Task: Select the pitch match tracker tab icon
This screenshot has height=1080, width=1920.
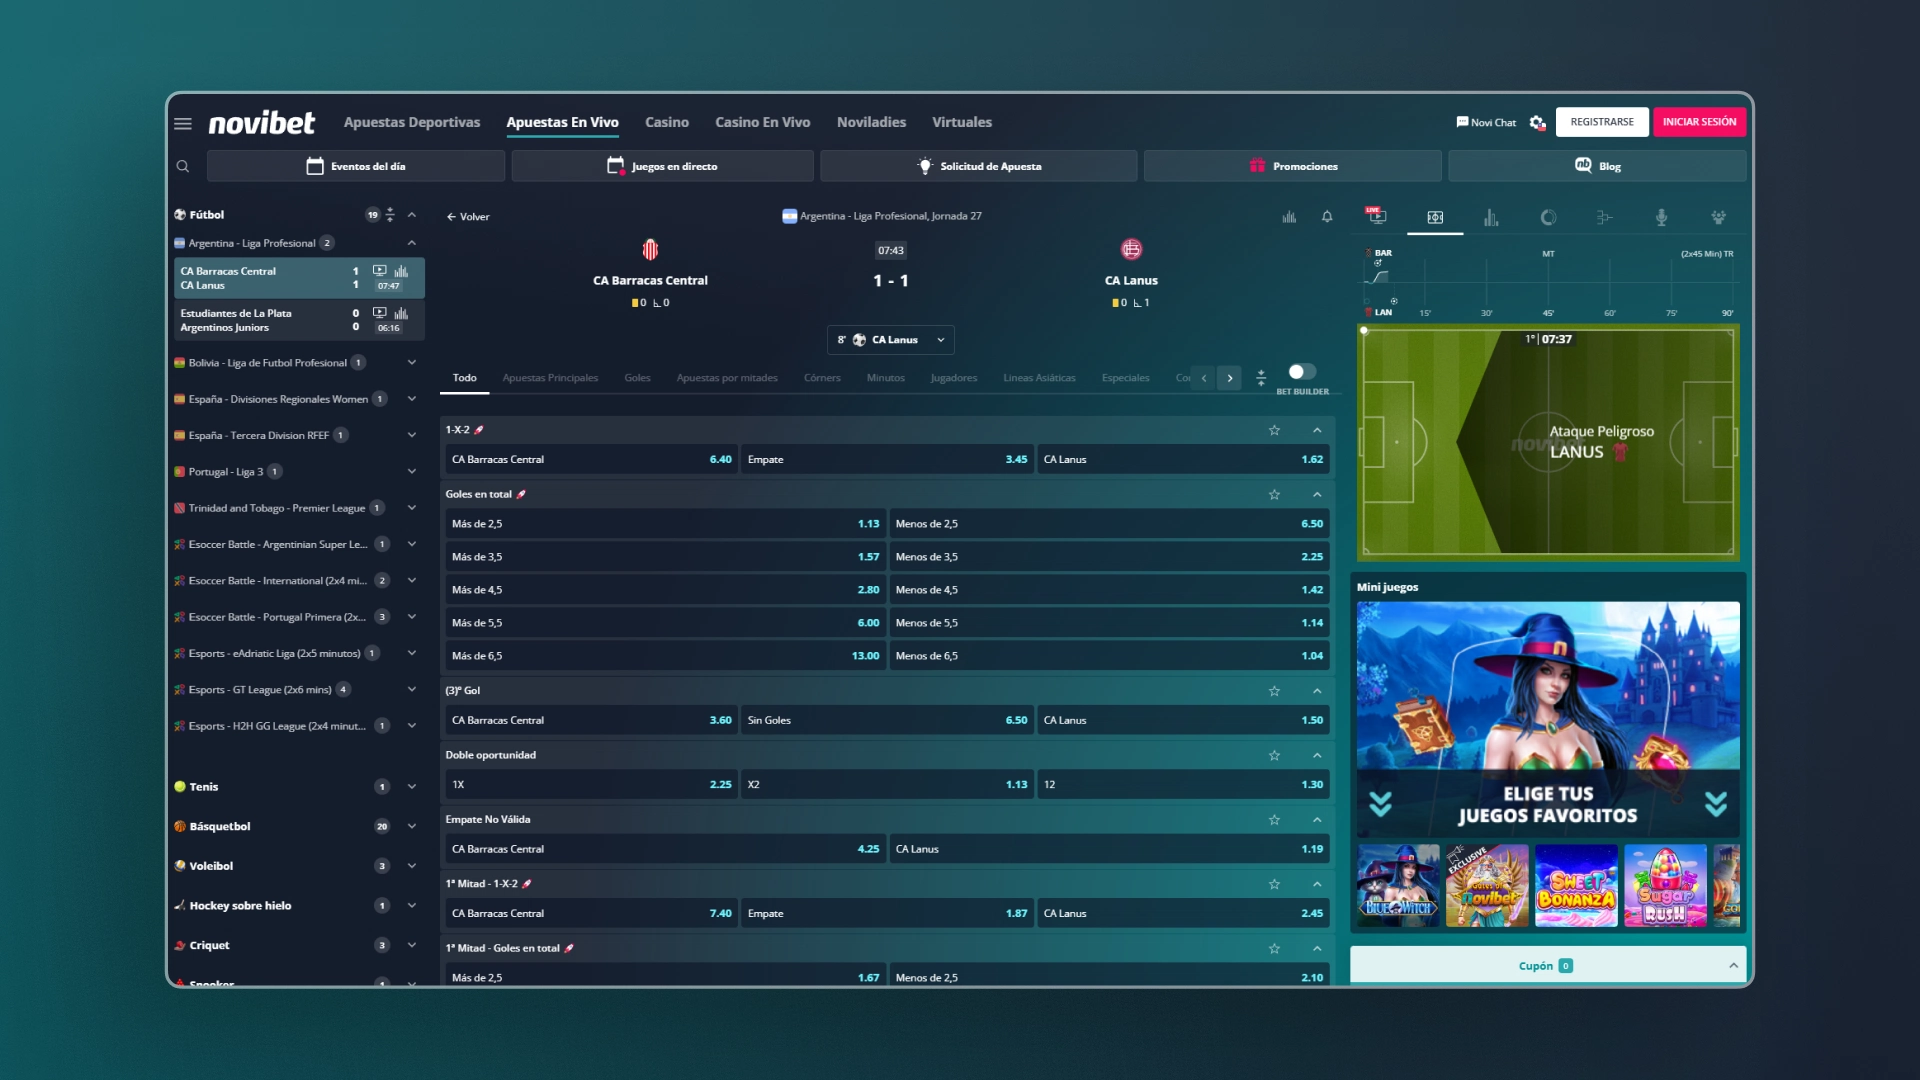Action: pyautogui.click(x=1435, y=217)
